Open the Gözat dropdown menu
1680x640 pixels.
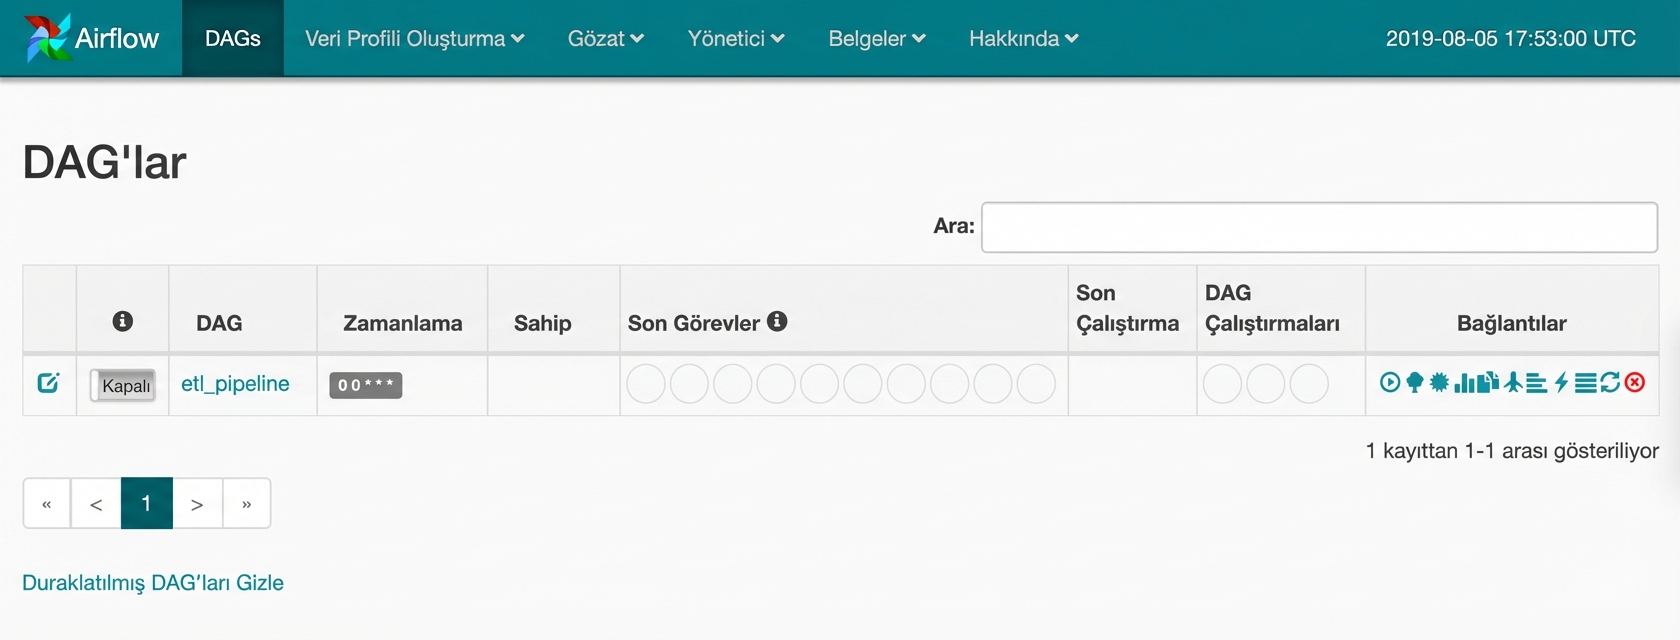point(605,38)
